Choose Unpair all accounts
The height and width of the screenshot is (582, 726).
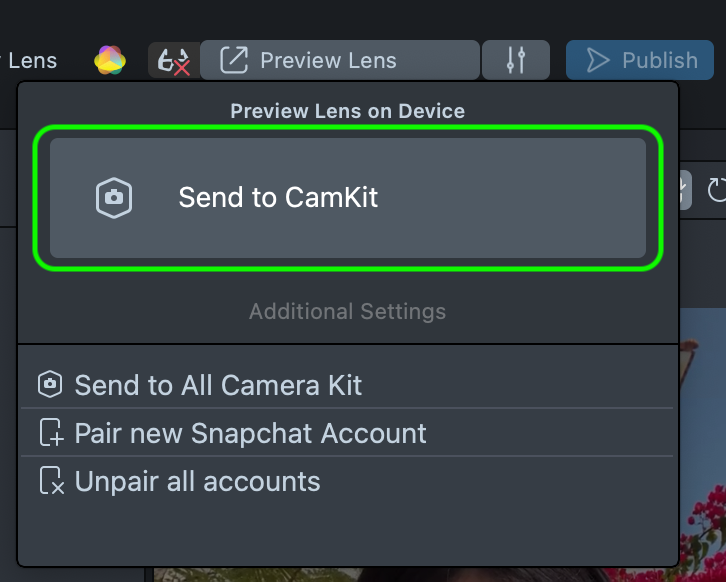point(197,481)
